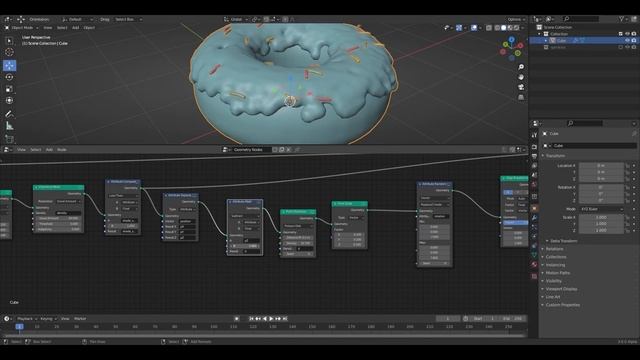Open the Output properties tab
Screen dimensions: 640x360
(534, 156)
